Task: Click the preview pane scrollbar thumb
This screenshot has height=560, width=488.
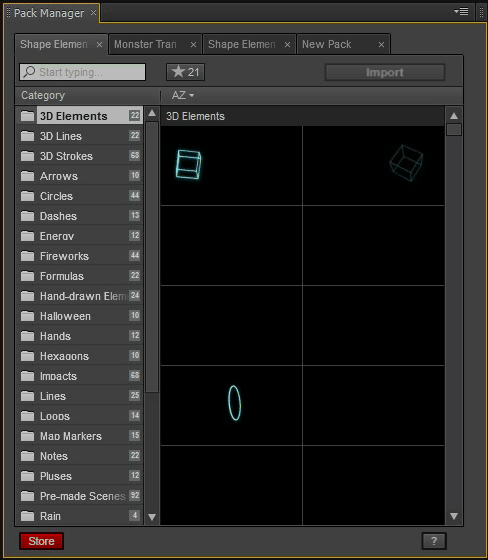Action: click(454, 129)
